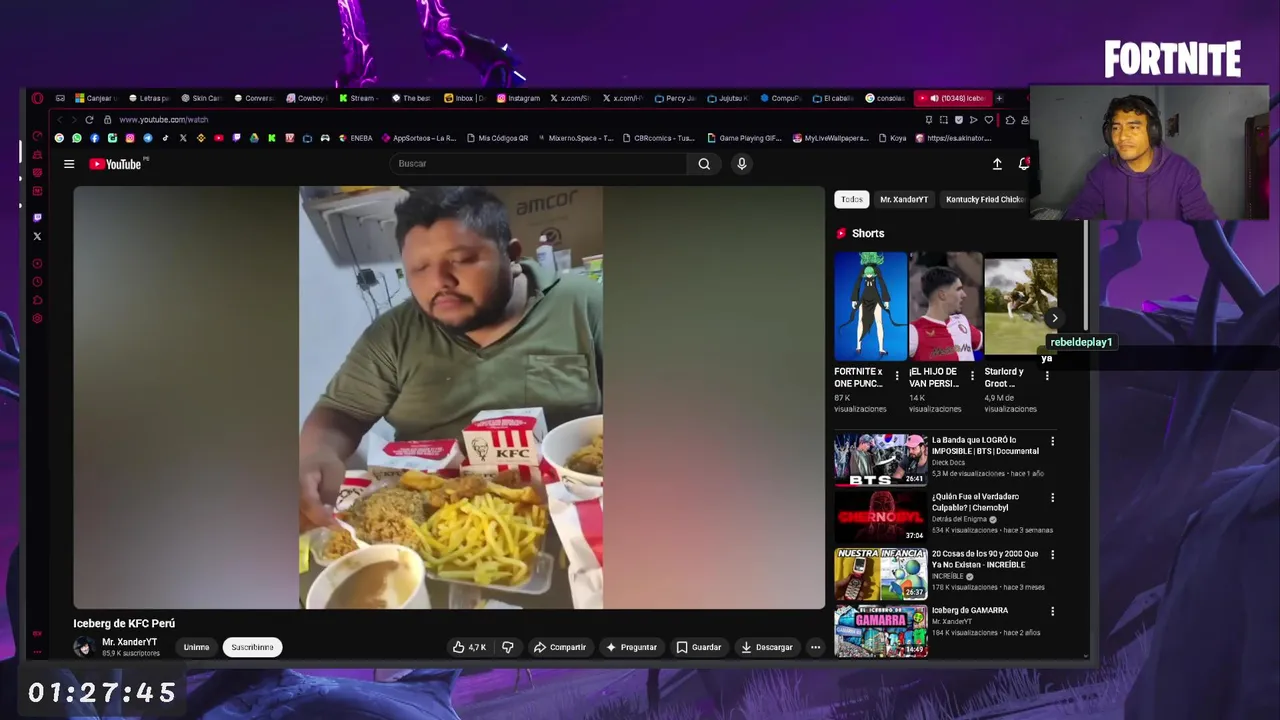Viewport: 1280px width, 720px height.
Task: Click the search magnifier button
Action: 704,164
